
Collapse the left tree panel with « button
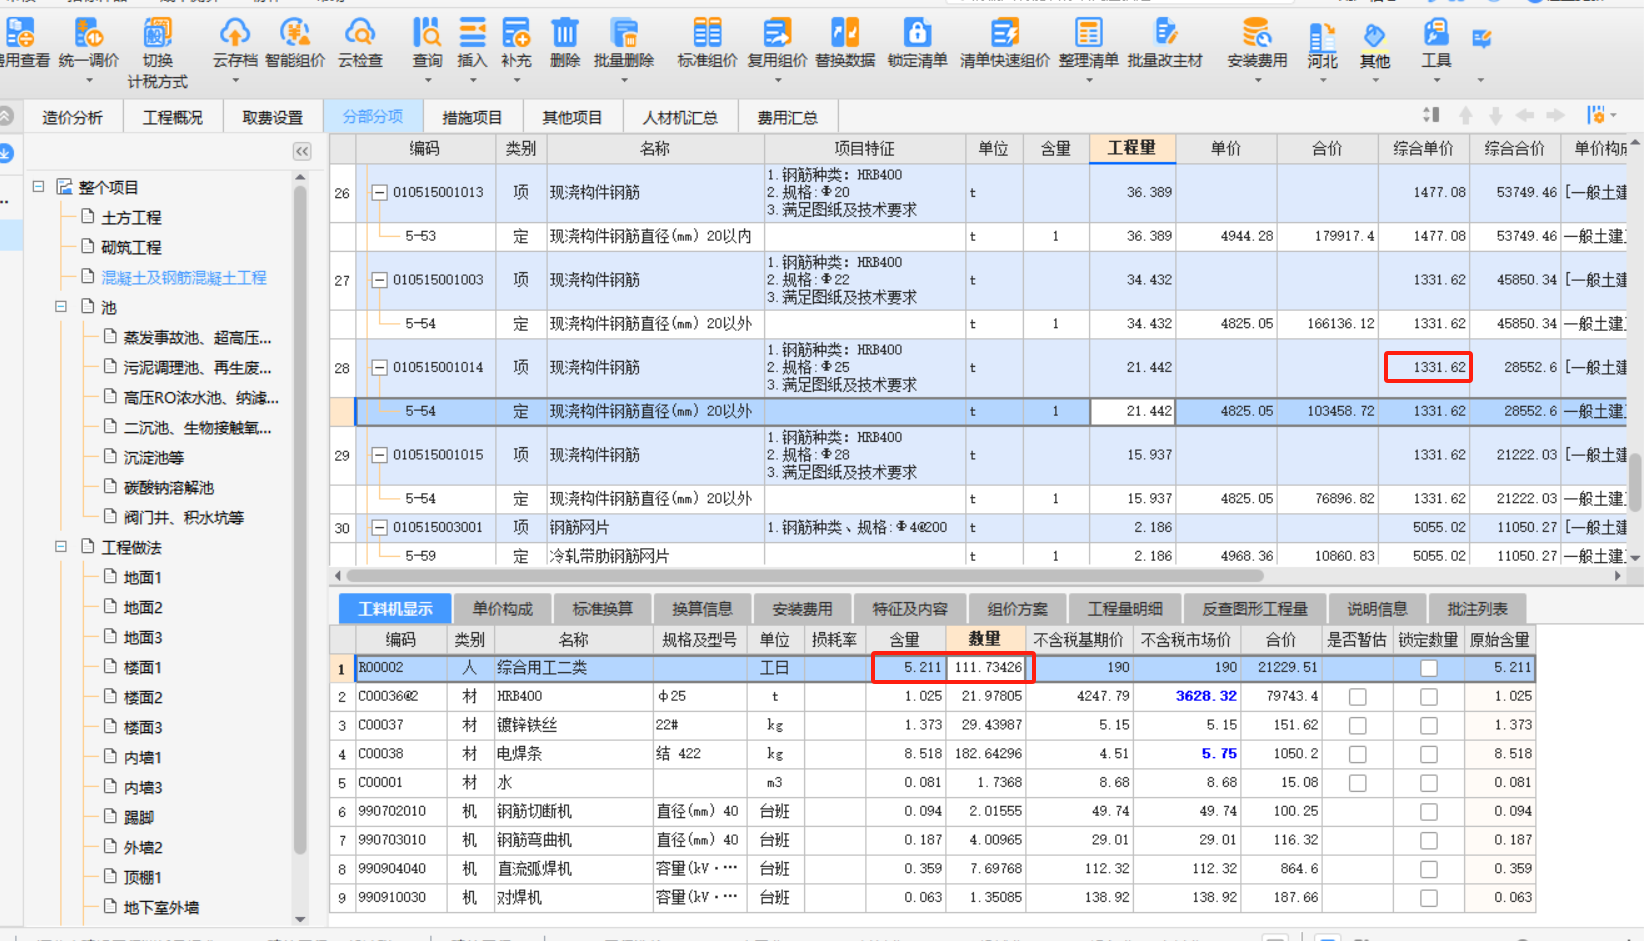pyautogui.click(x=302, y=151)
